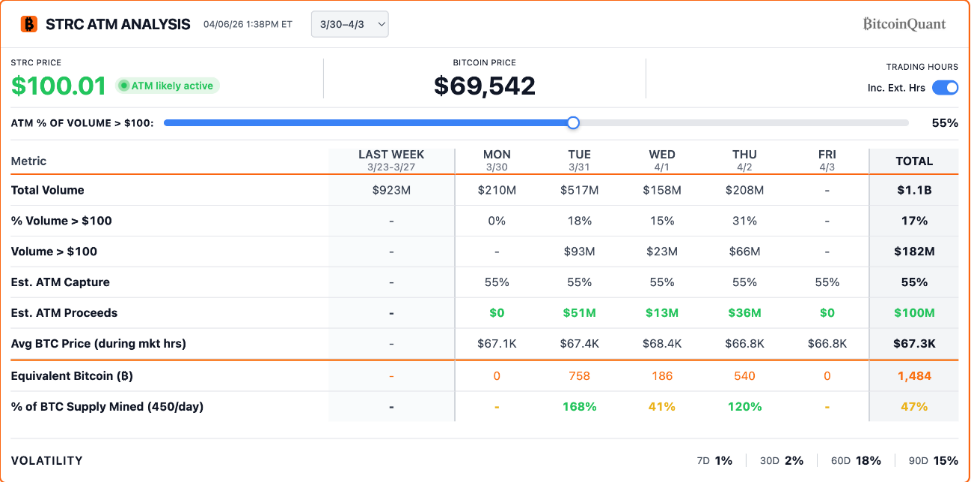Click the dropdown chevron beside the date range
Image resolution: width=971 pixels, height=482 pixels.
coord(380,24)
